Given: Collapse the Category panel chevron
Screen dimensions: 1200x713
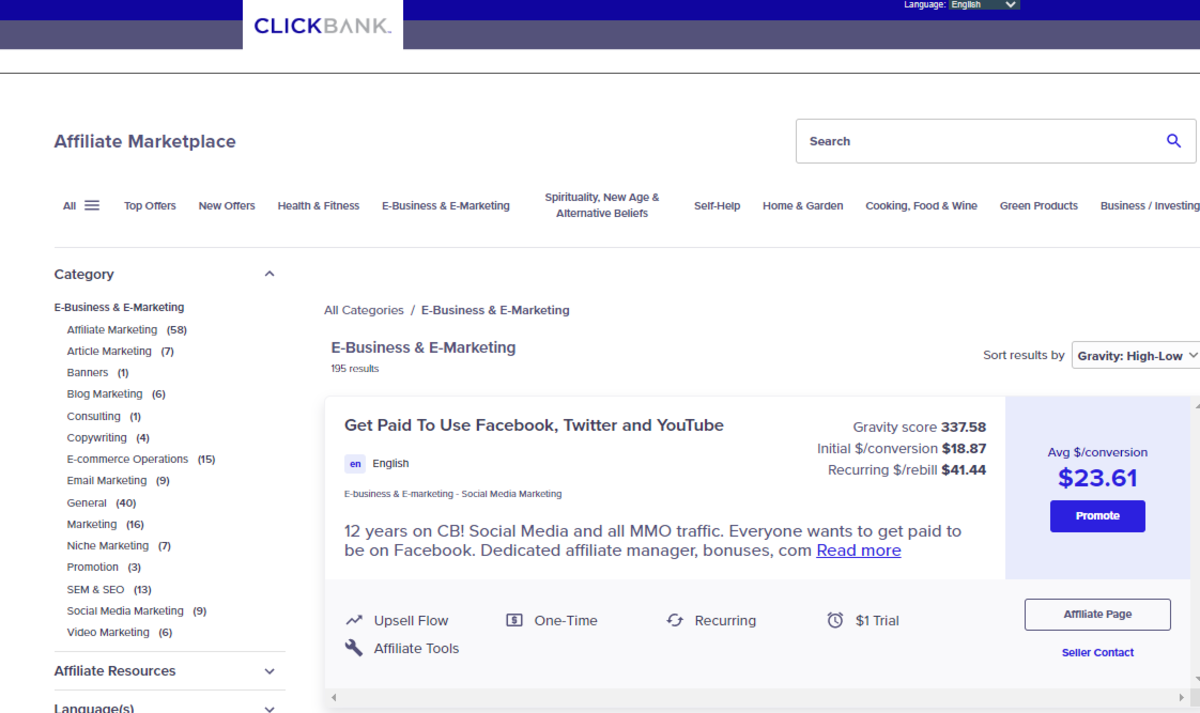Looking at the screenshot, I should click(269, 272).
